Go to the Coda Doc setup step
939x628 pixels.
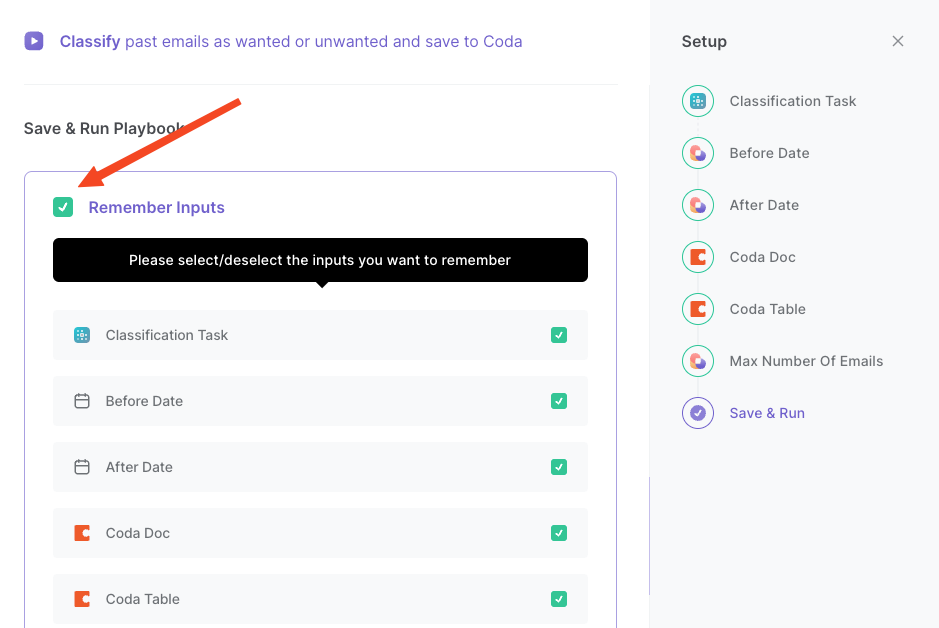click(762, 257)
